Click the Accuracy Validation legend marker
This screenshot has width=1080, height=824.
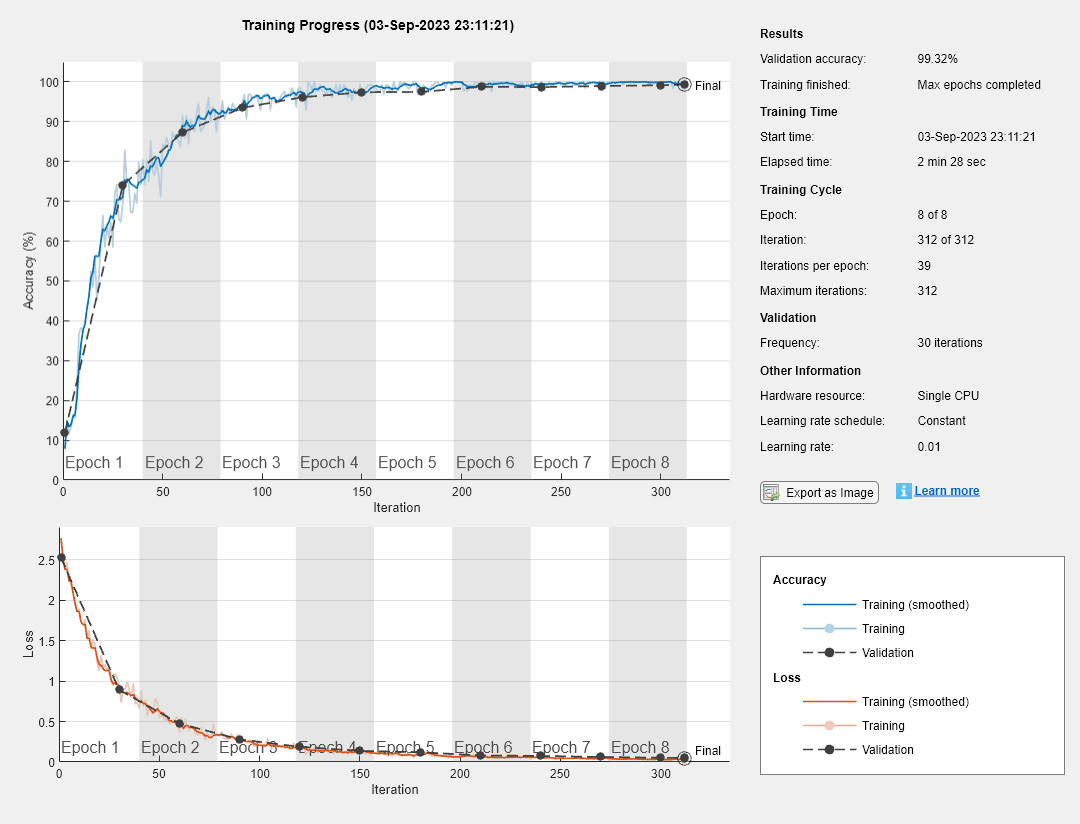829,653
